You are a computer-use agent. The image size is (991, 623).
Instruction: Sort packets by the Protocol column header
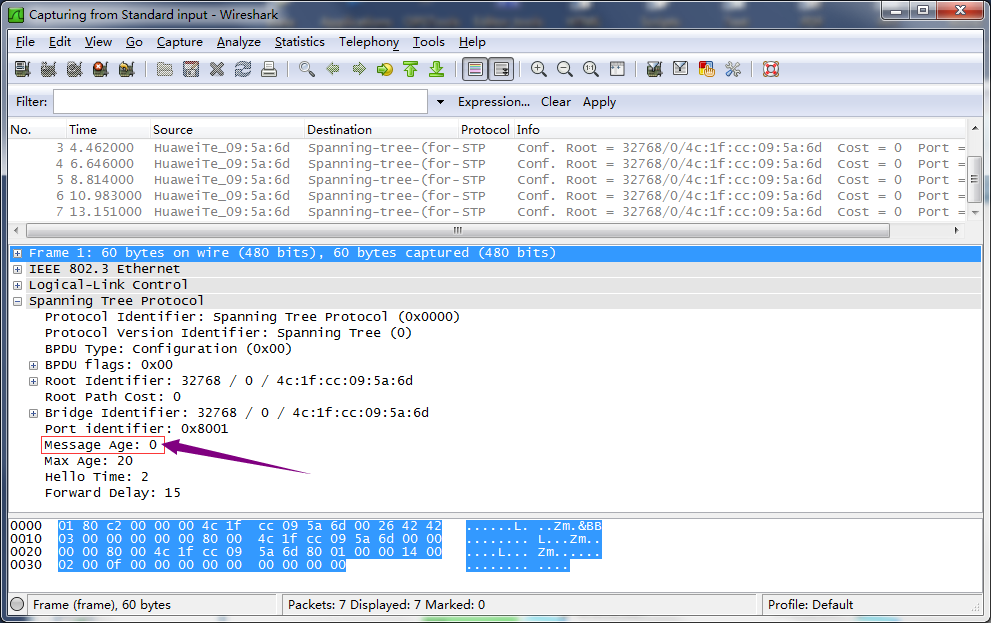click(x=486, y=130)
